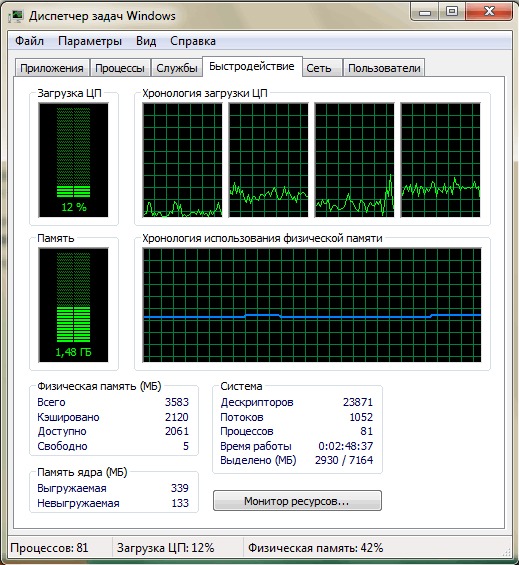519x565 pixels.
Task: Switch to the Приложения tab
Action: click(52, 68)
